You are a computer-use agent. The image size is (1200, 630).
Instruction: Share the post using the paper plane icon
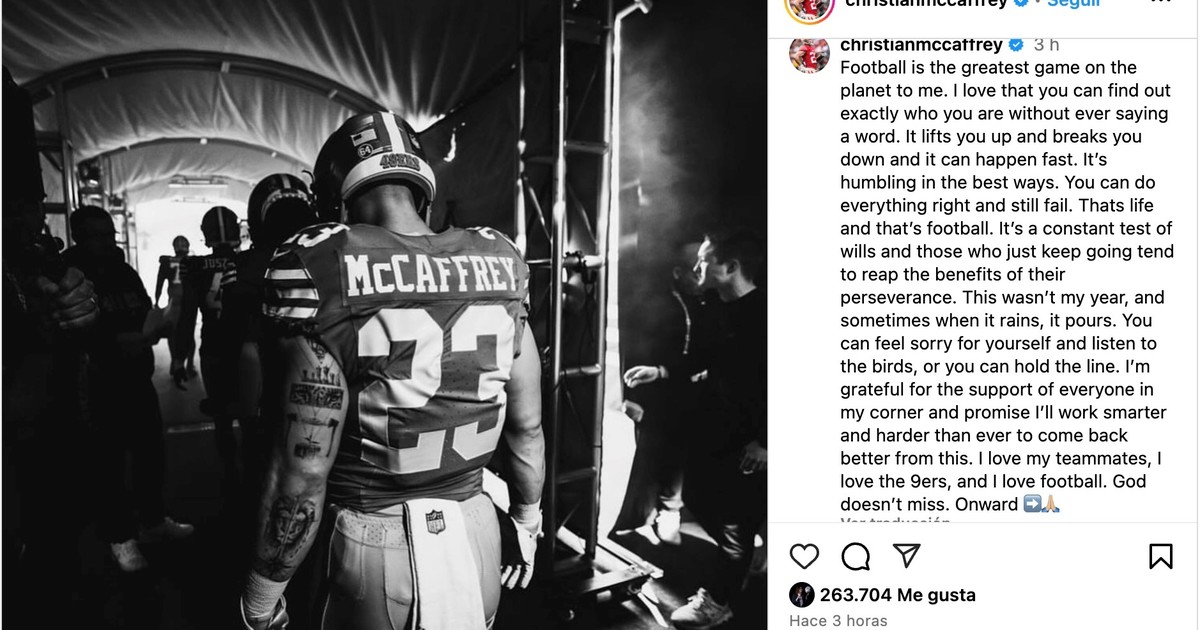pyautogui.click(x=906, y=556)
